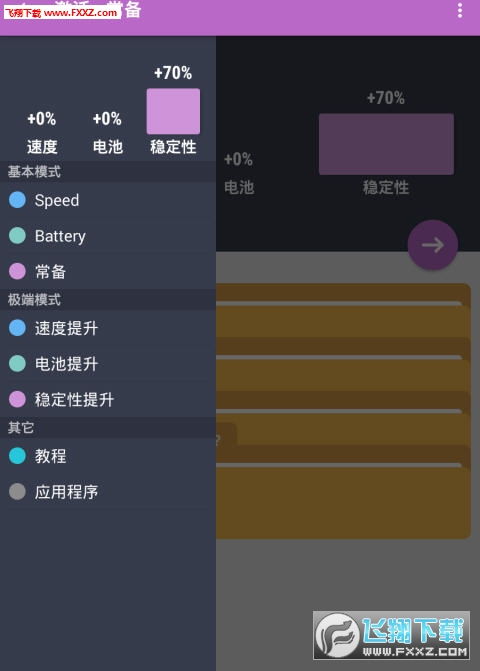This screenshot has height=671, width=480.
Task: Click the blue Speed mode dot
Action: pos(18,200)
